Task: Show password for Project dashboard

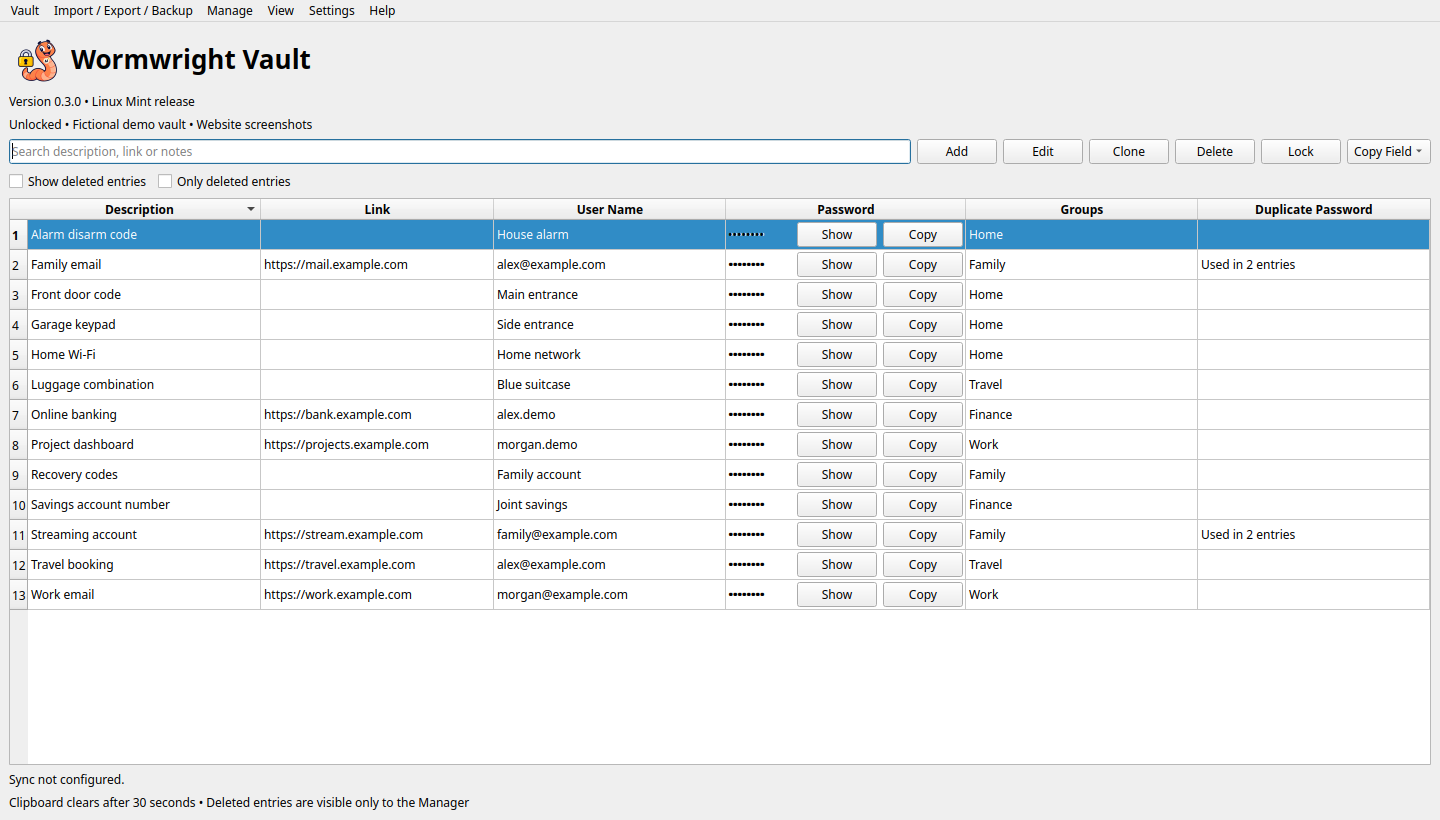Action: (x=837, y=444)
